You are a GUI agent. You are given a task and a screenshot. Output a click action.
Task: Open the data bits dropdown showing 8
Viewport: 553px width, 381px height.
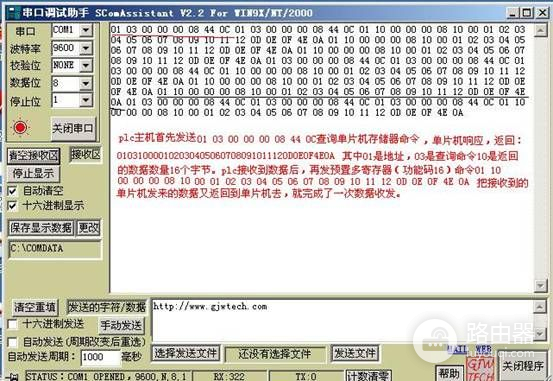click(86, 83)
